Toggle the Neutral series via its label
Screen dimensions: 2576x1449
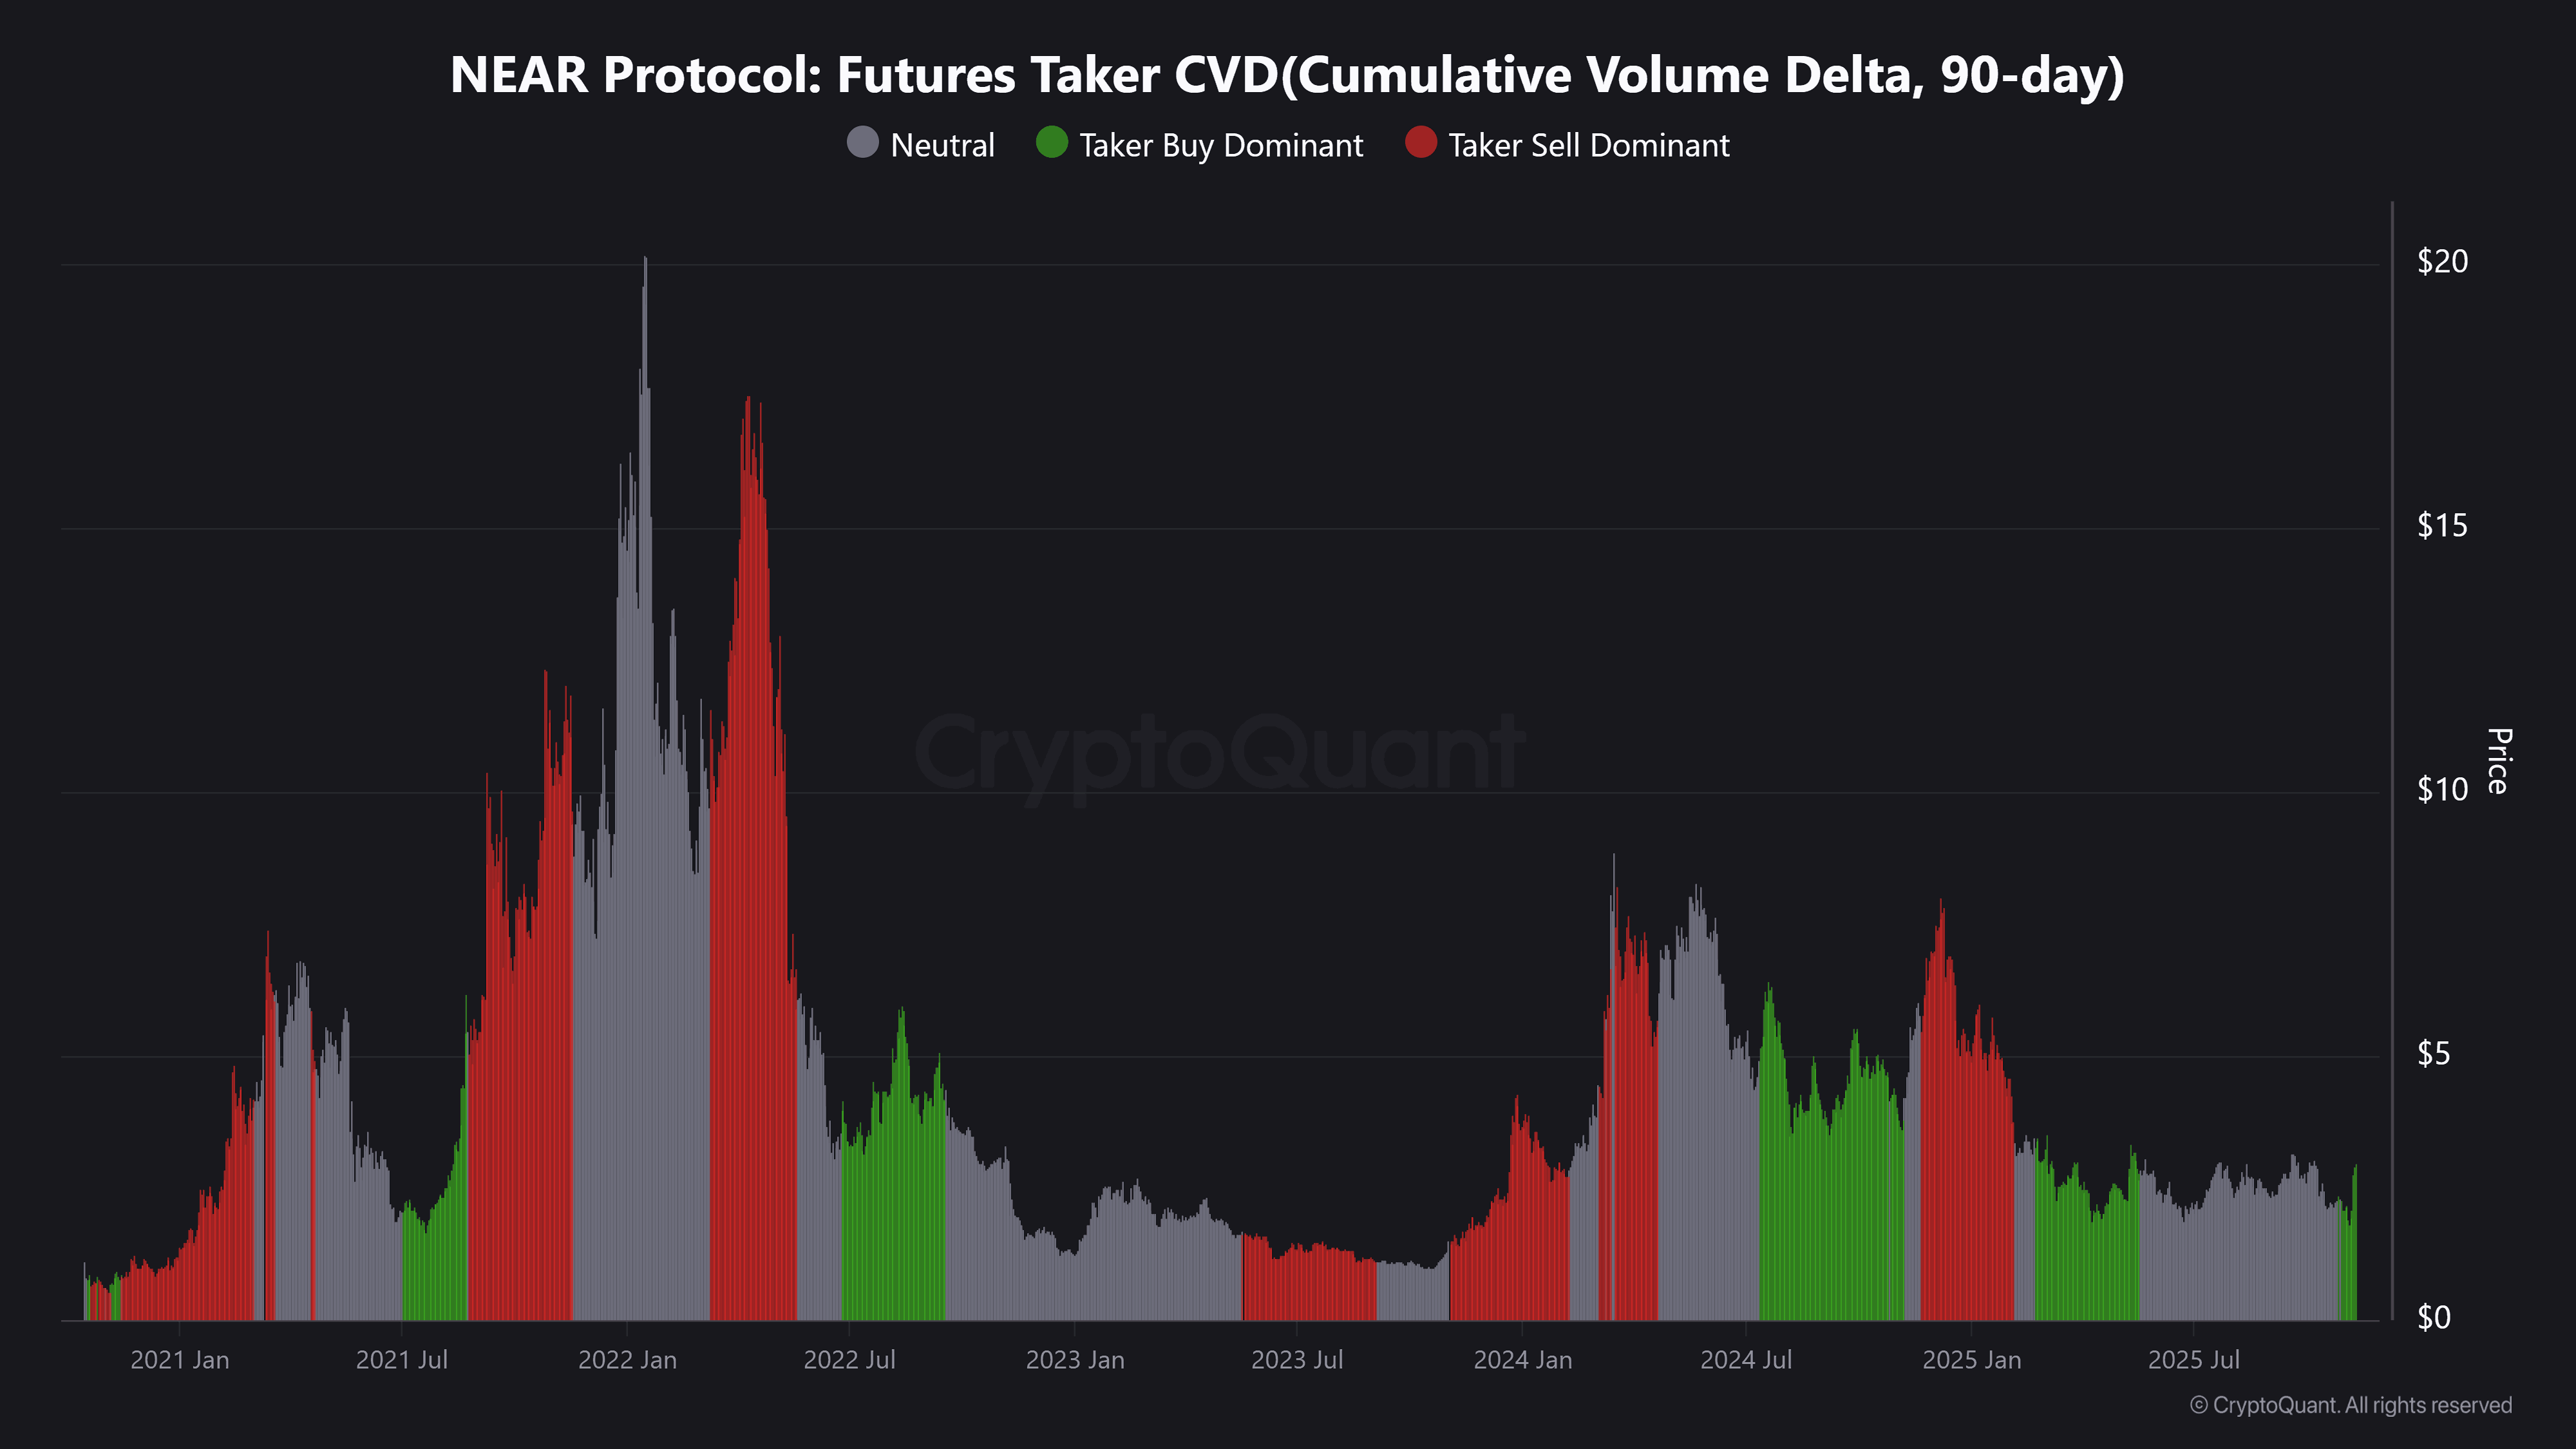click(942, 146)
